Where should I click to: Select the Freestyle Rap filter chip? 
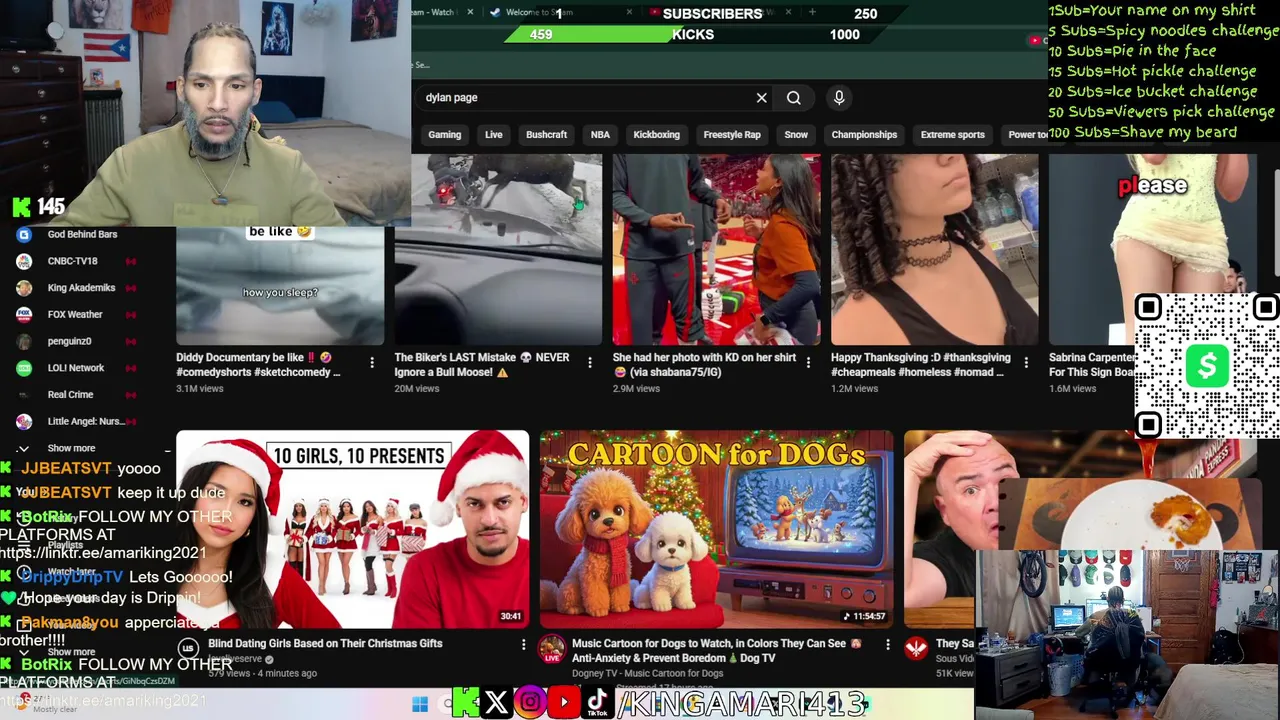click(x=732, y=134)
